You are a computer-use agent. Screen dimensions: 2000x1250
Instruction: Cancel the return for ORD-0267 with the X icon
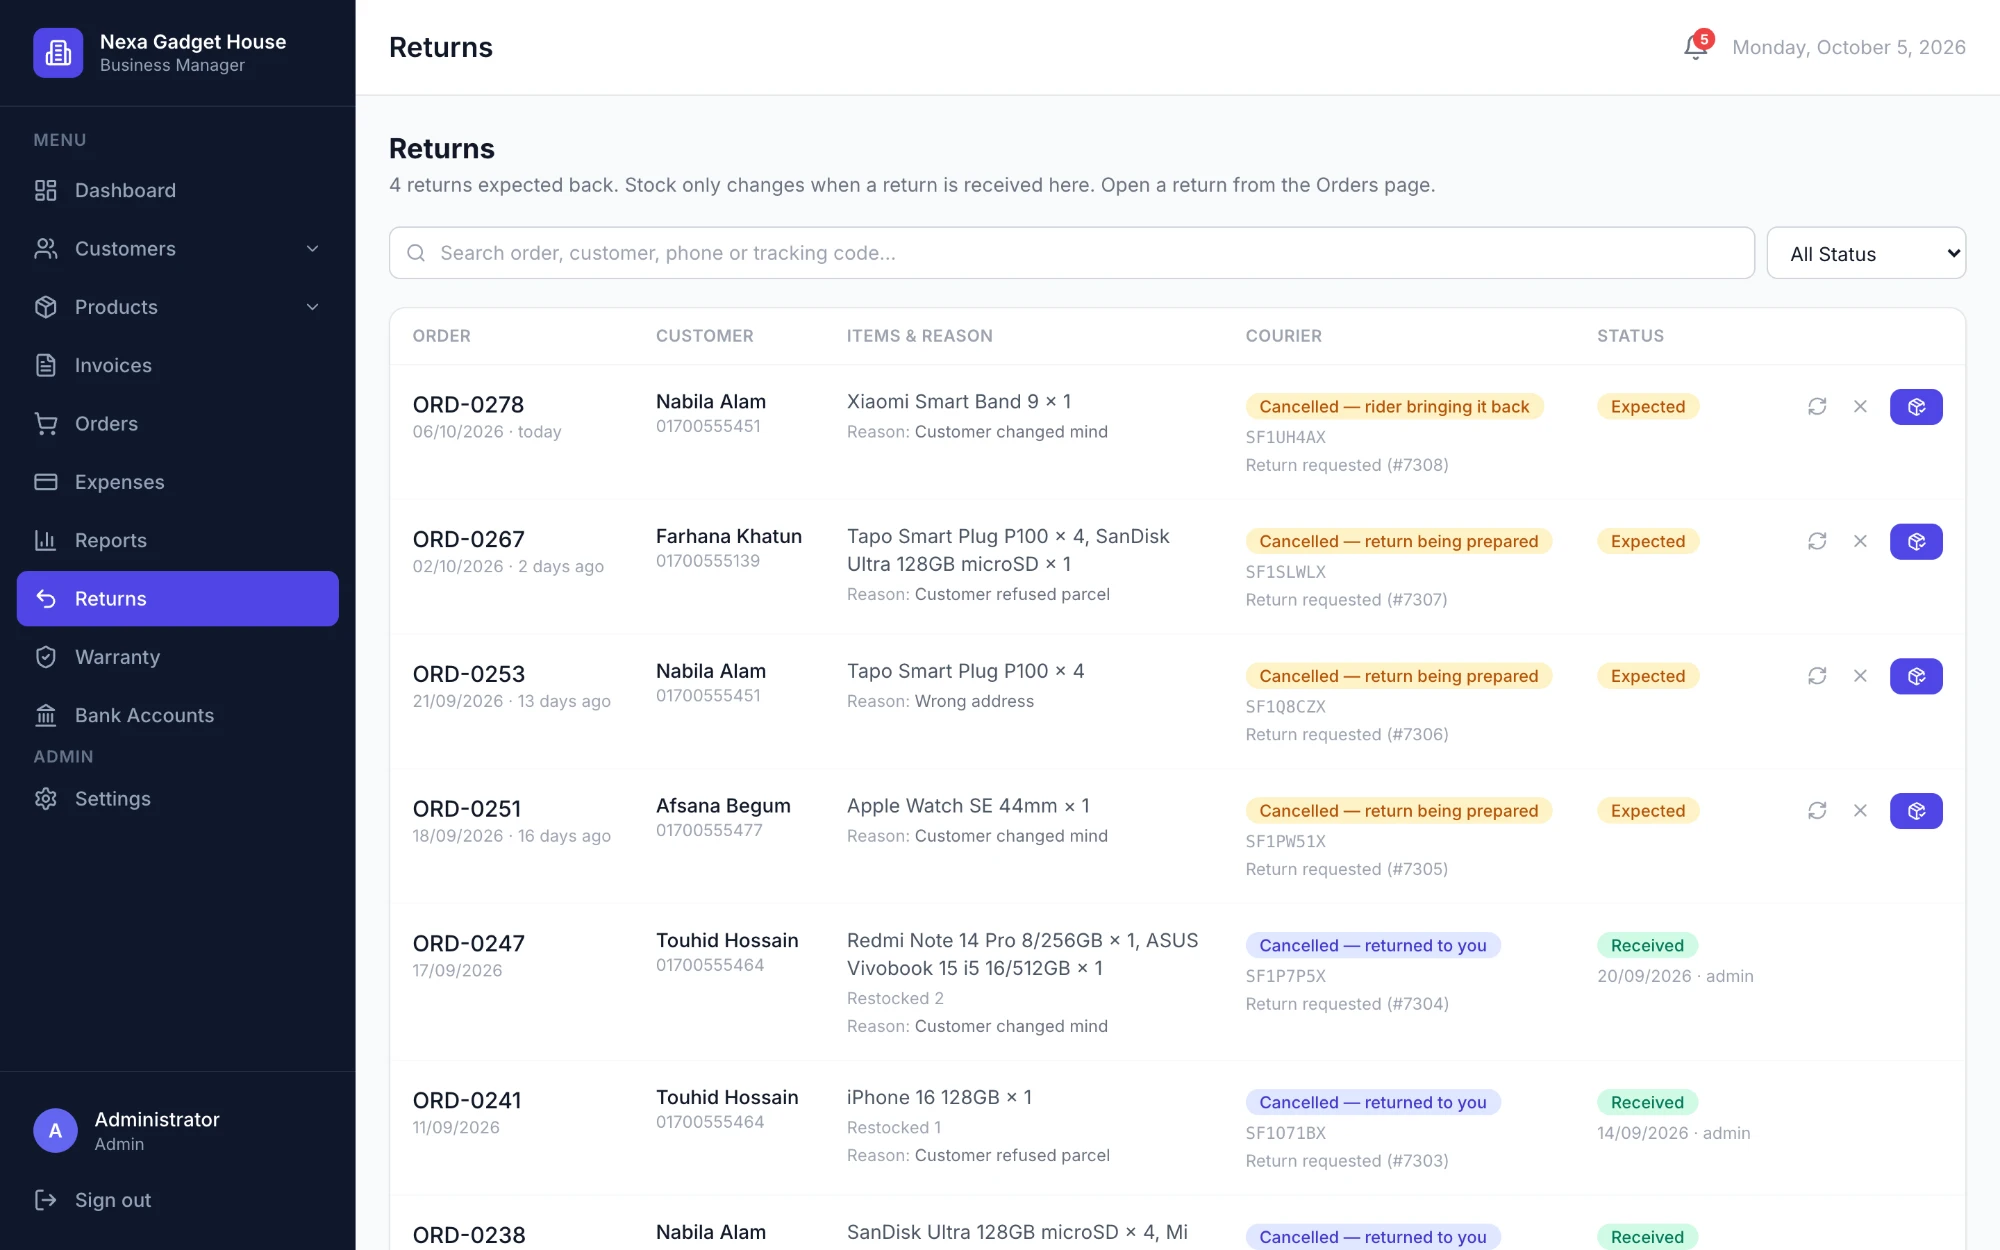coord(1860,541)
